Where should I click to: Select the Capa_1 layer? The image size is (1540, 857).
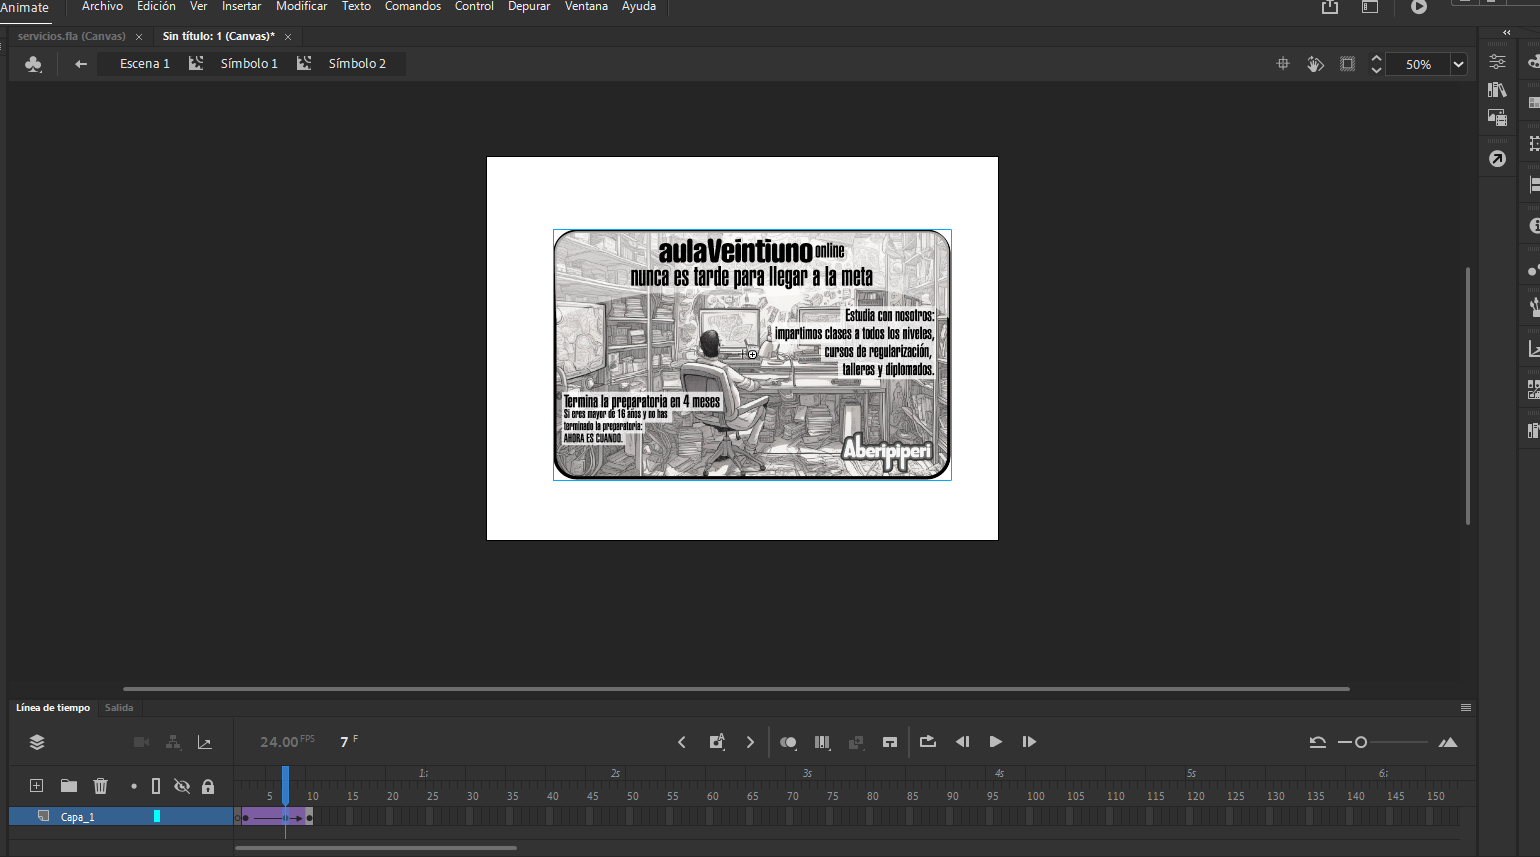(78, 816)
